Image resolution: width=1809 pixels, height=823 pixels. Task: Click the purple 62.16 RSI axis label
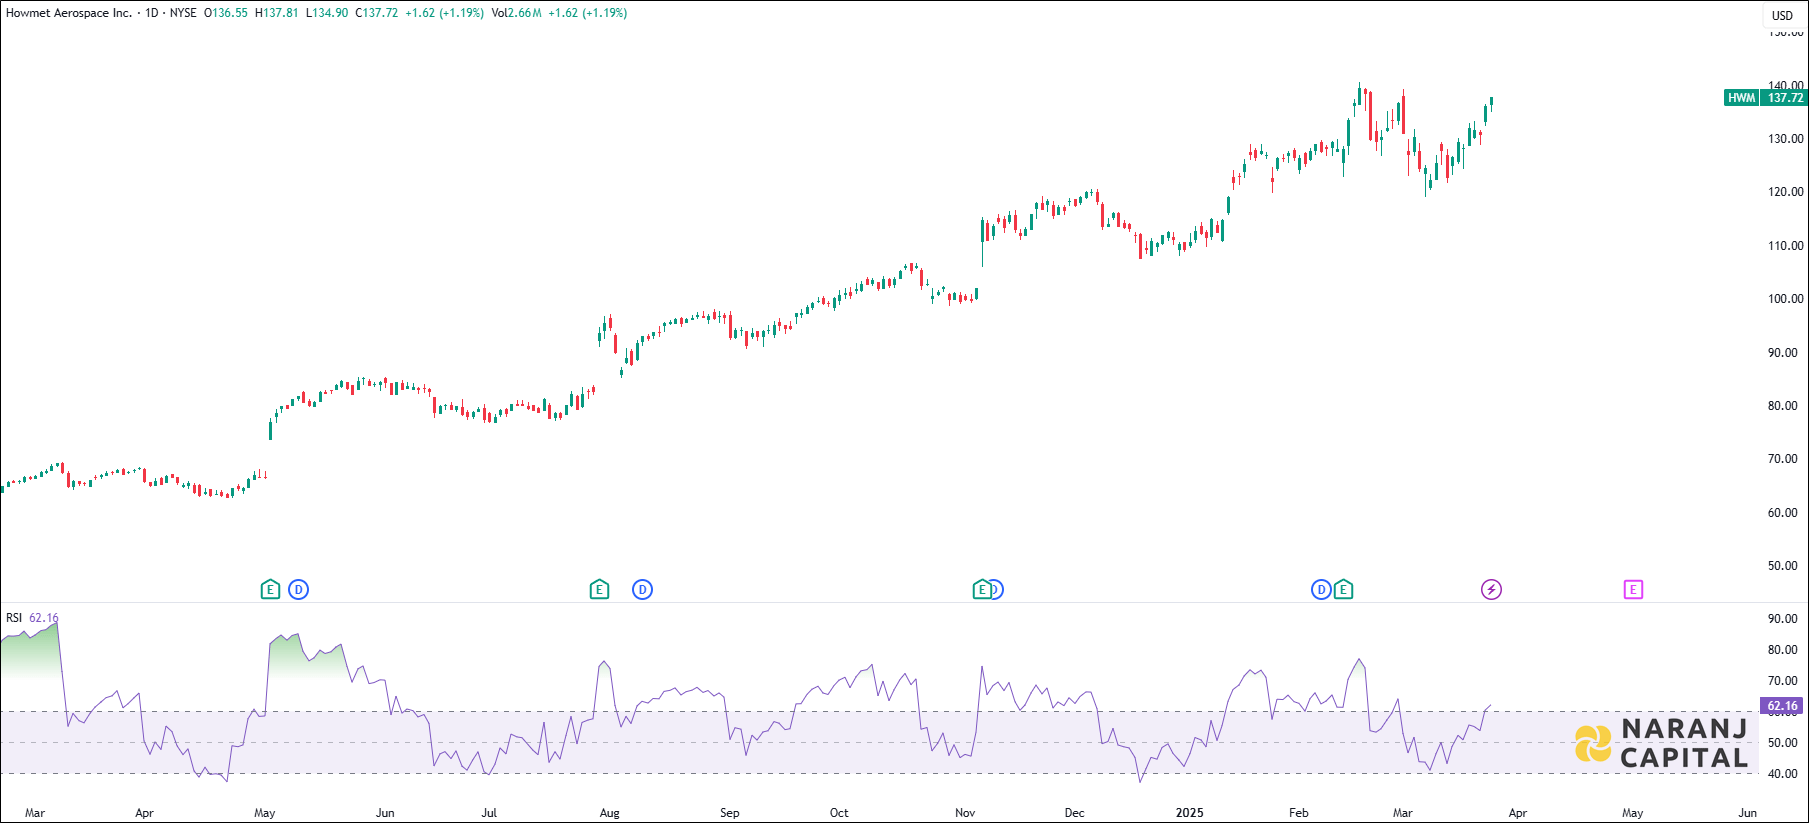coord(1782,706)
